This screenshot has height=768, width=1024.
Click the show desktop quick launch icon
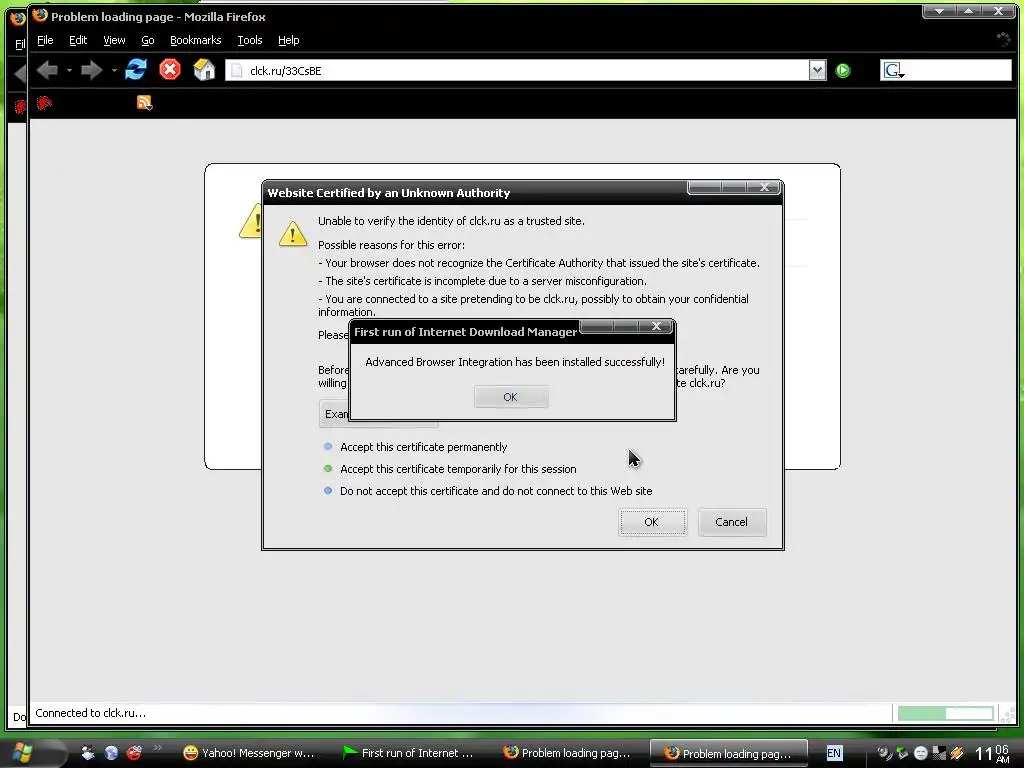tap(88, 753)
